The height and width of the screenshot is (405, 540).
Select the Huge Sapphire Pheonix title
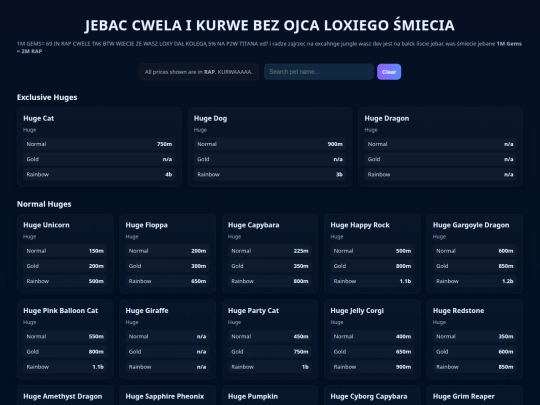pos(165,396)
